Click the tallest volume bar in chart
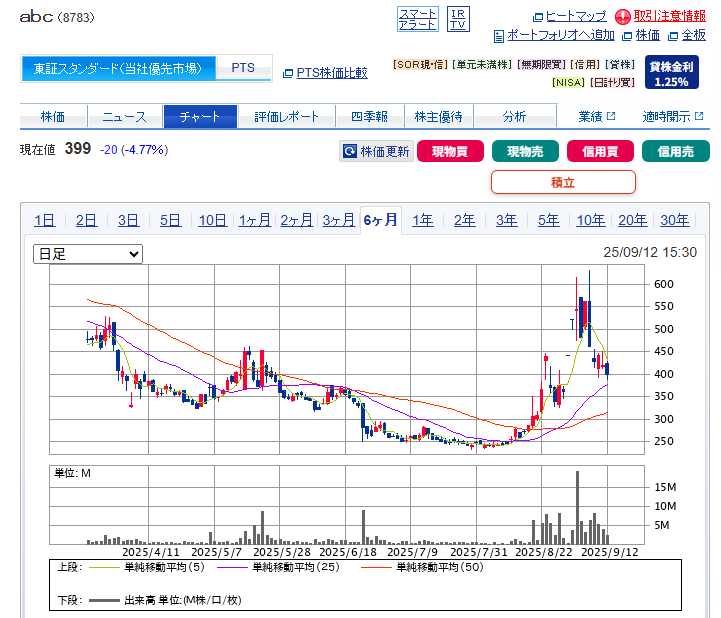The image size is (721, 618). pos(577,506)
